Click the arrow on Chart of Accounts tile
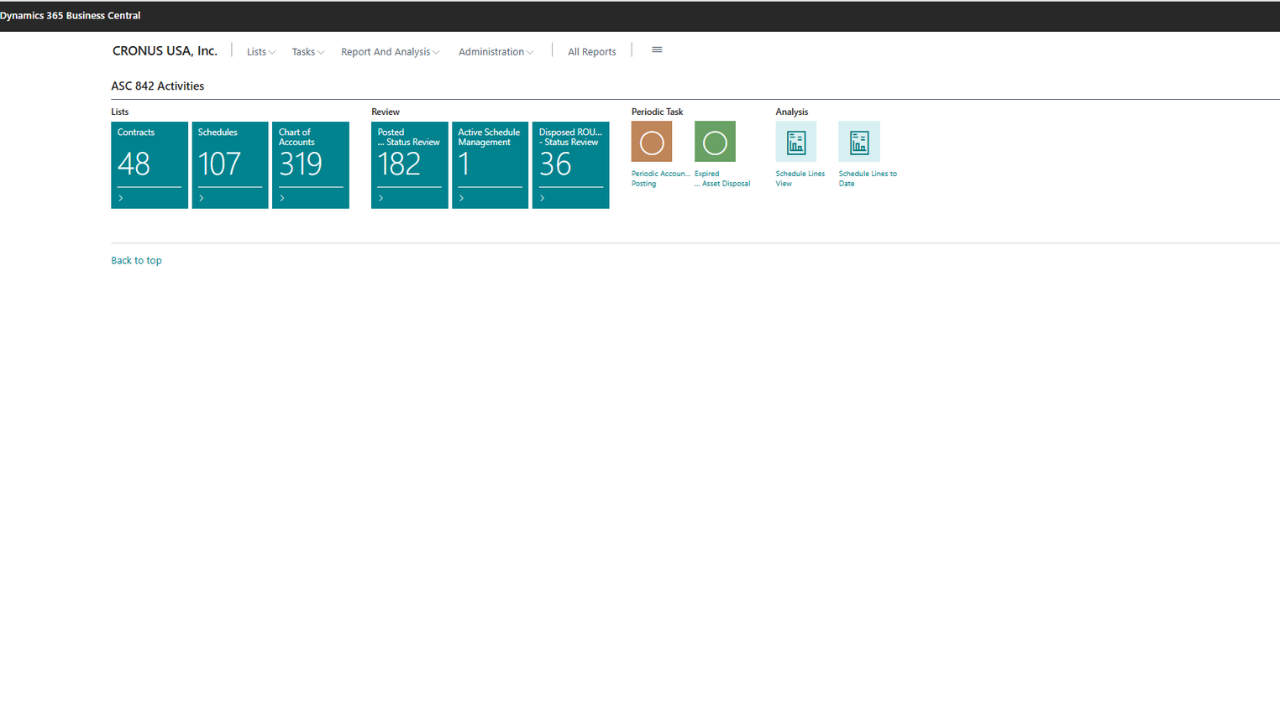 [282, 199]
